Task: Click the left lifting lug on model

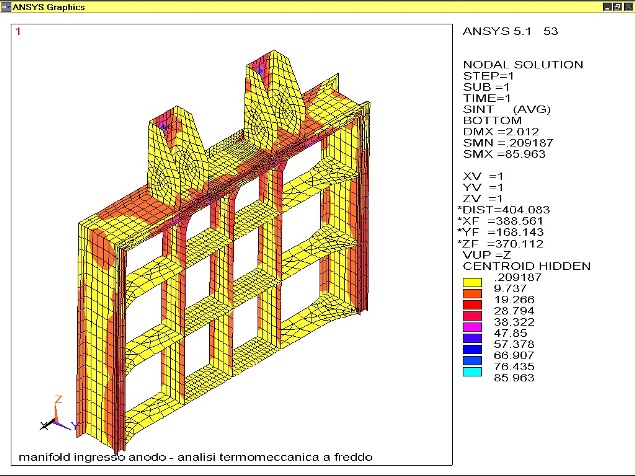Action: click(177, 156)
